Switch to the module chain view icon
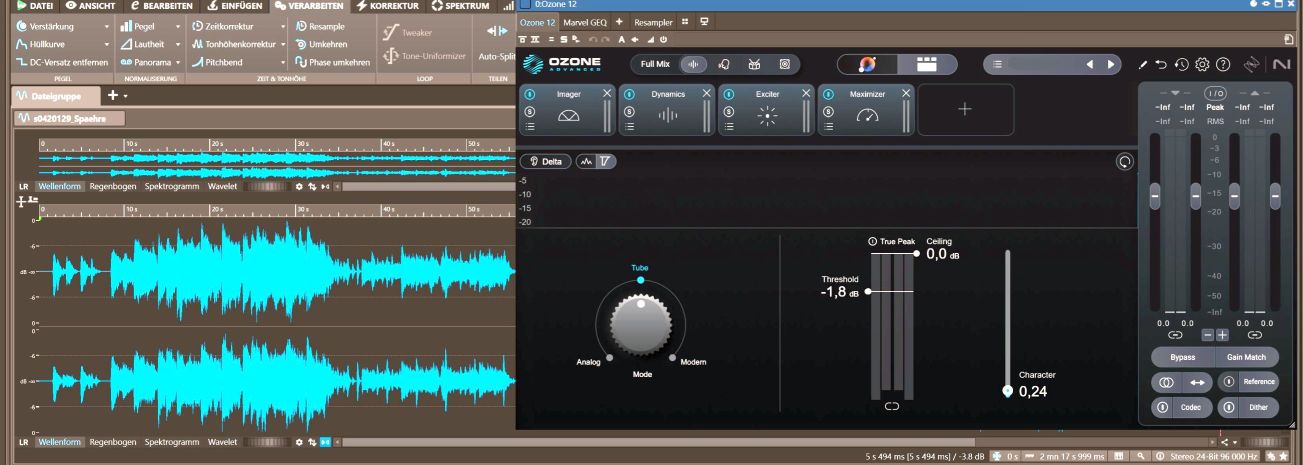Viewport: 1303px width, 465px height. 926,64
